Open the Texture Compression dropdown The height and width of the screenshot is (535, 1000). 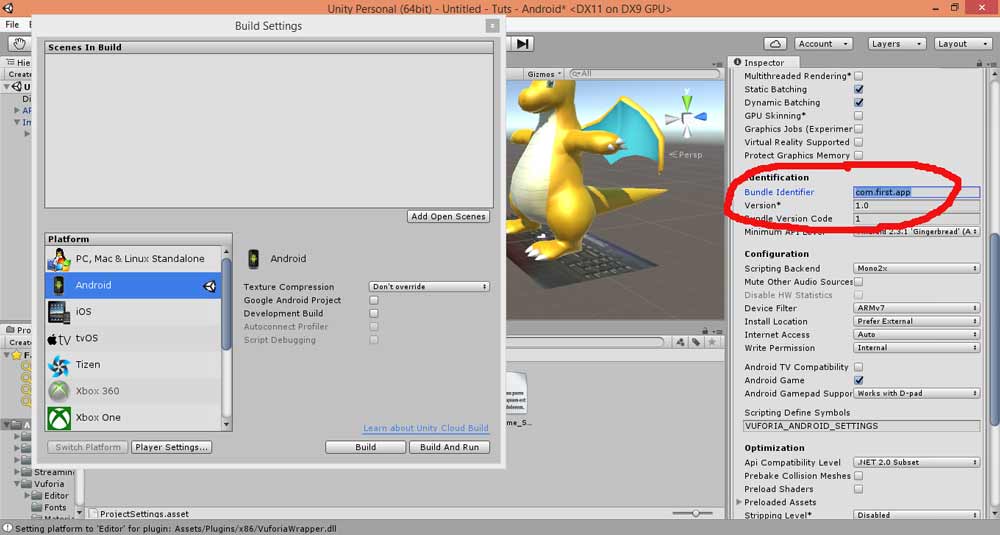click(x=429, y=287)
